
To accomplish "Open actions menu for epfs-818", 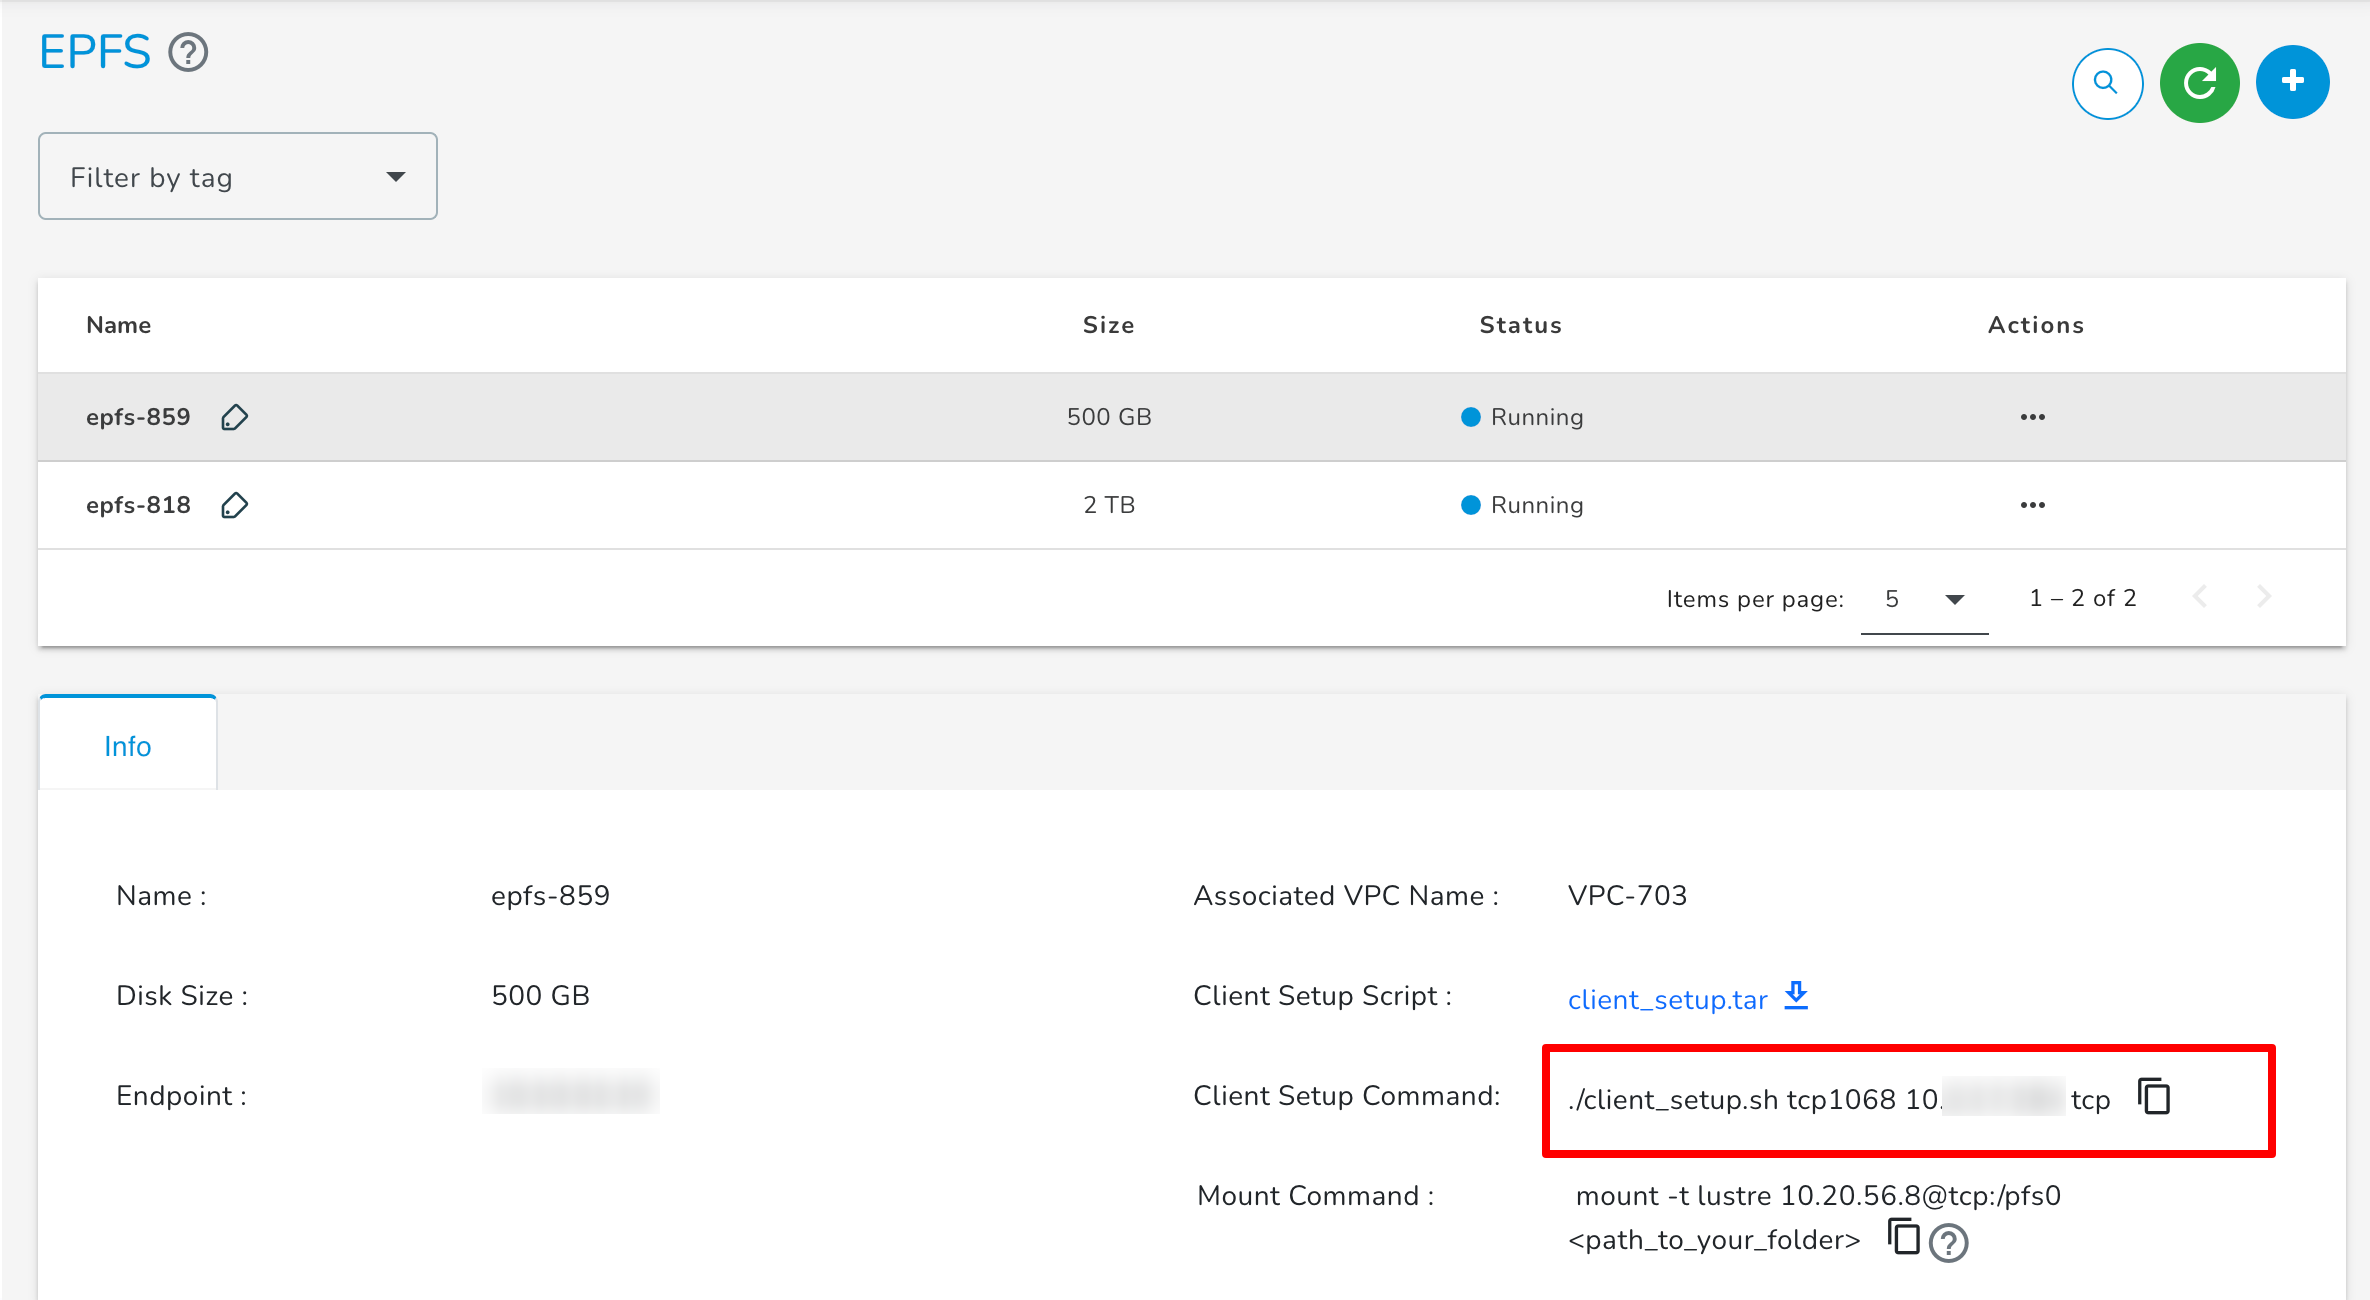I will pyautogui.click(x=2032, y=505).
